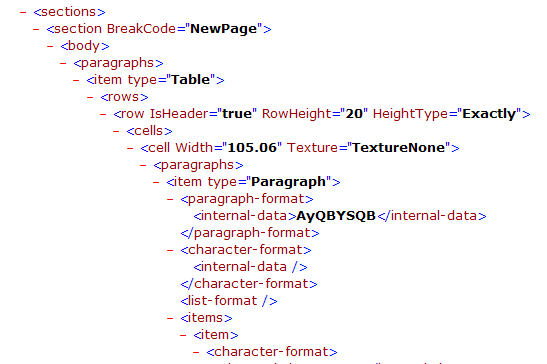Click the NewPage attribute value
Screen dimensions: 547x364
(x=224, y=29)
